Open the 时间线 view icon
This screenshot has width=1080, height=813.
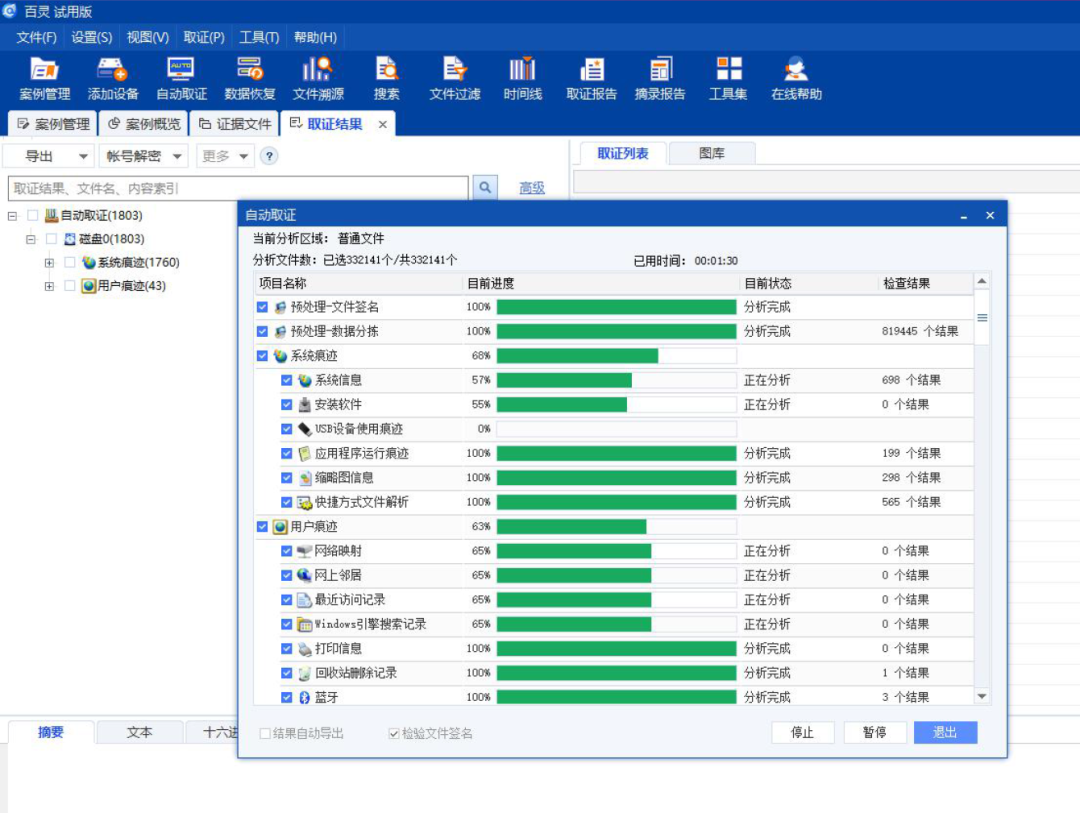tap(522, 78)
